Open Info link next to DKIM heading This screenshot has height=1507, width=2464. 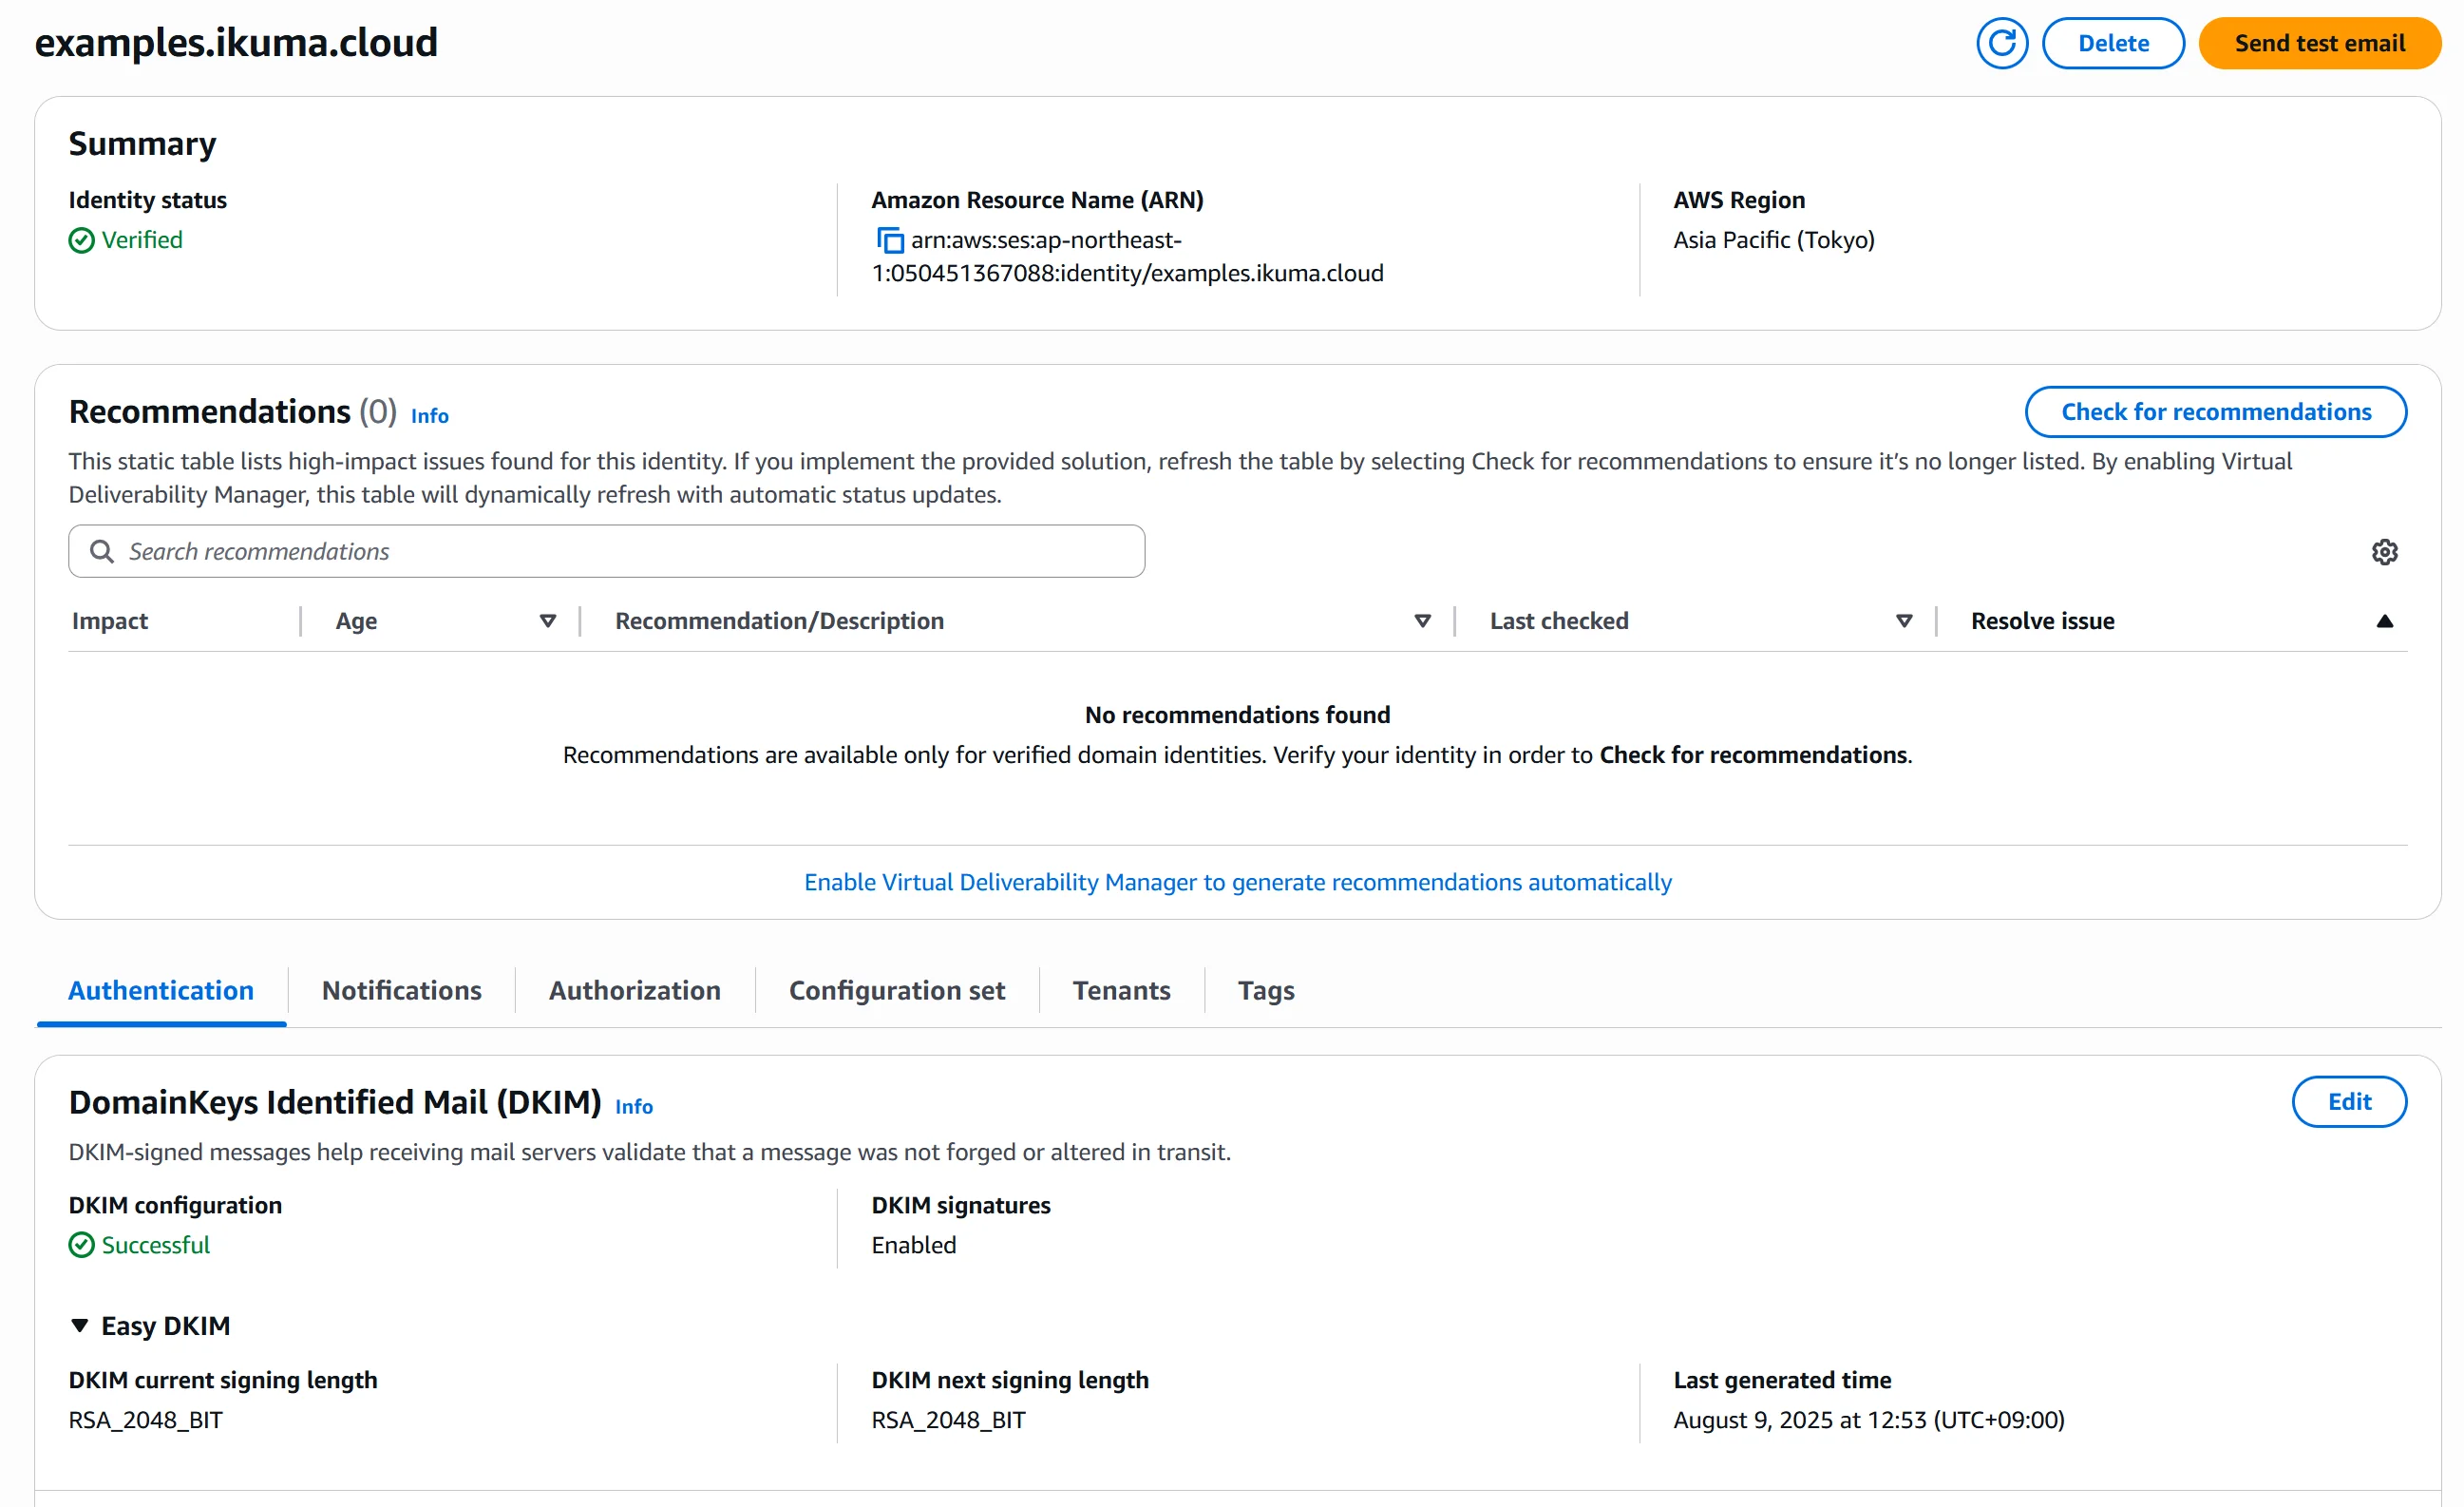(x=634, y=1107)
